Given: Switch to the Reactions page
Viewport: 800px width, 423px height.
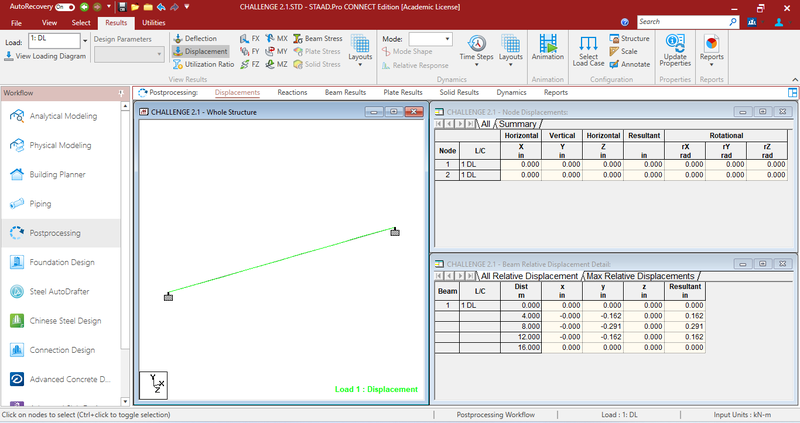Looking at the screenshot, I should [292, 92].
